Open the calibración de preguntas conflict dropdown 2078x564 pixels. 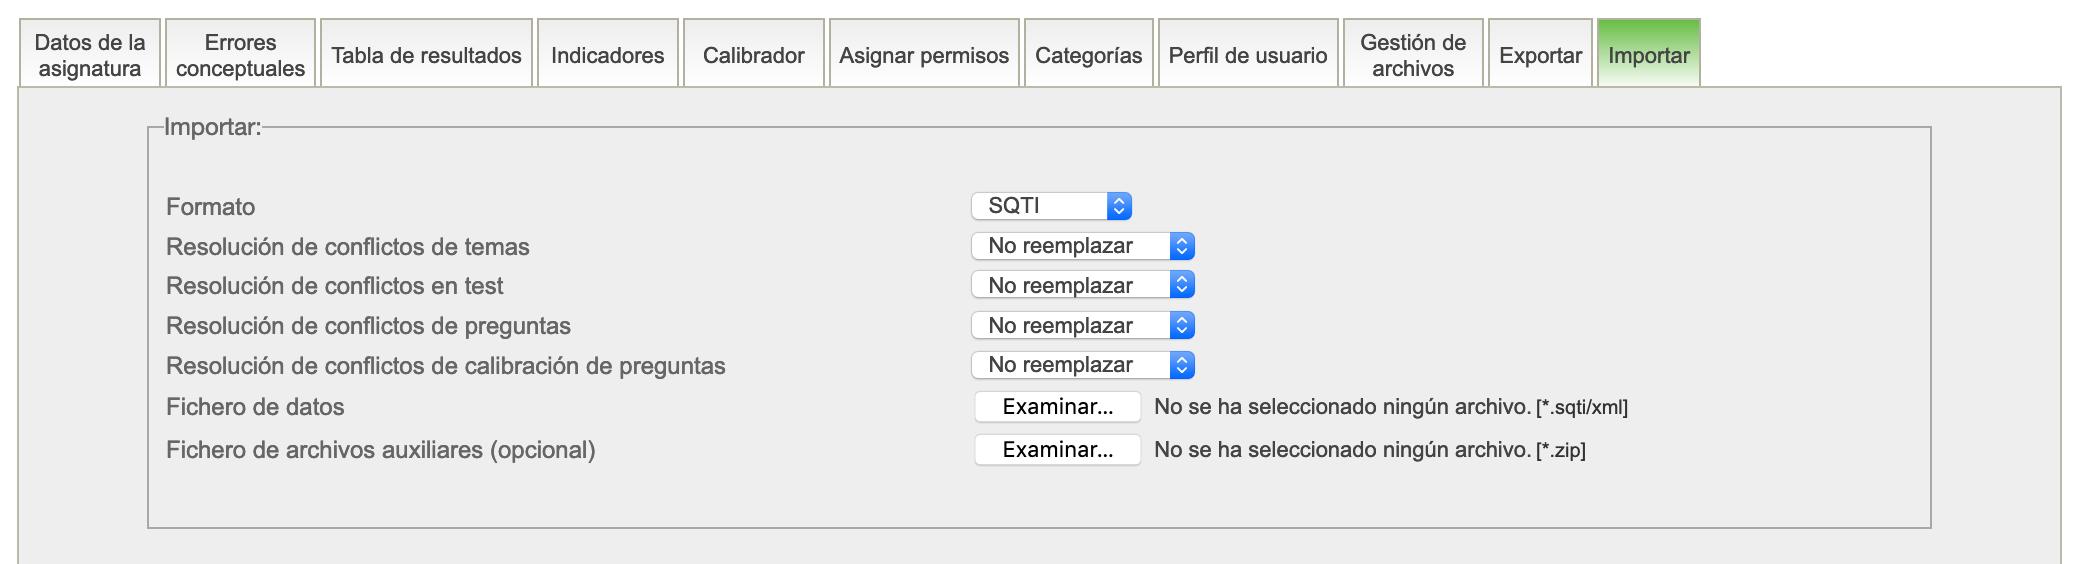coord(1082,365)
